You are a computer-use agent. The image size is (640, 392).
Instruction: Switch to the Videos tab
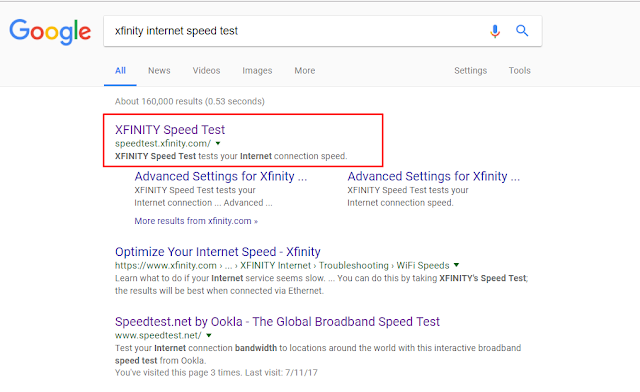click(x=206, y=71)
